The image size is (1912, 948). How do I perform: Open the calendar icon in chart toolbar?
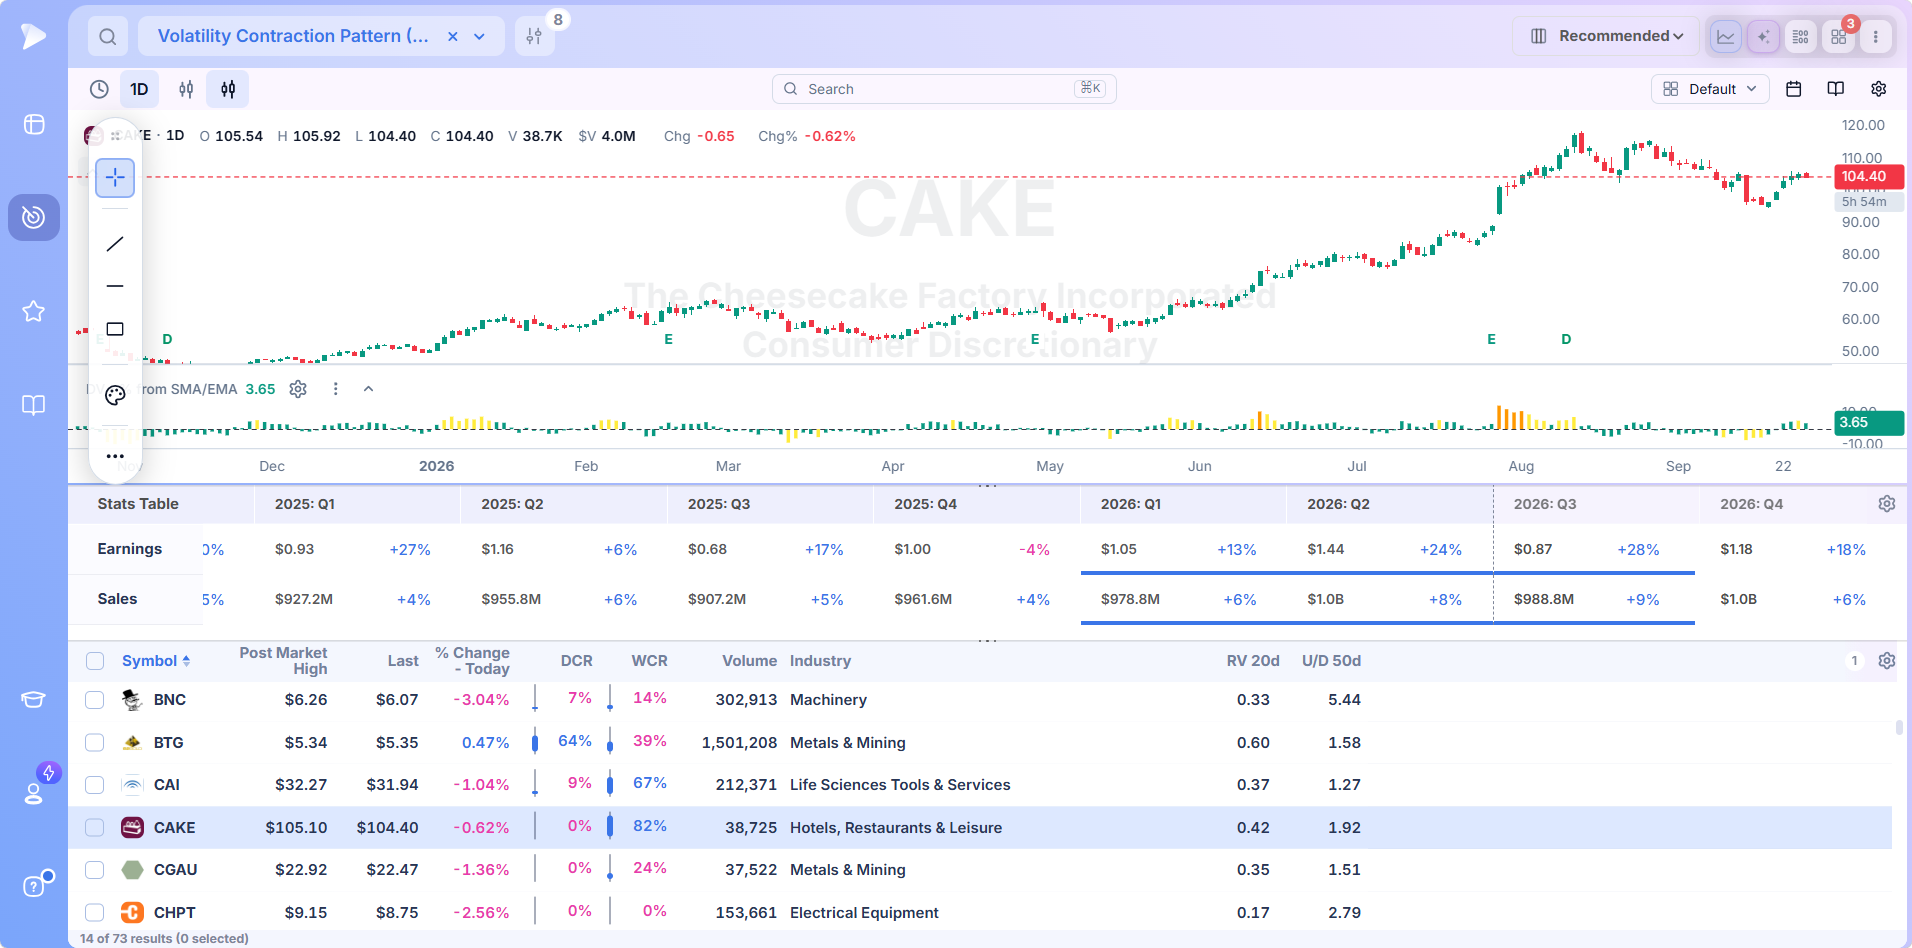1793,89
